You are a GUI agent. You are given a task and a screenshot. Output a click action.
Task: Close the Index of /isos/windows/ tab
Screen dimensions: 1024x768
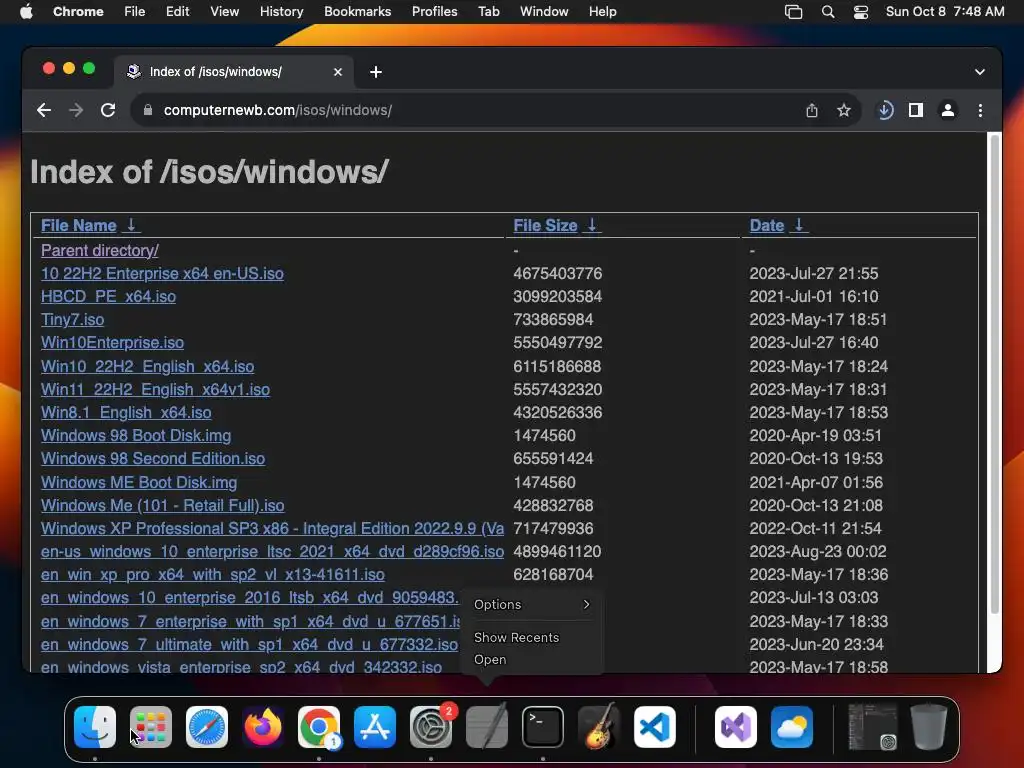coord(338,72)
